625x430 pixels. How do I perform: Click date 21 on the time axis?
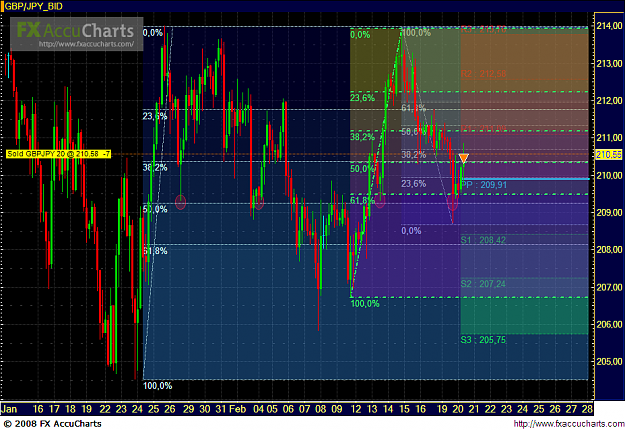[474, 409]
